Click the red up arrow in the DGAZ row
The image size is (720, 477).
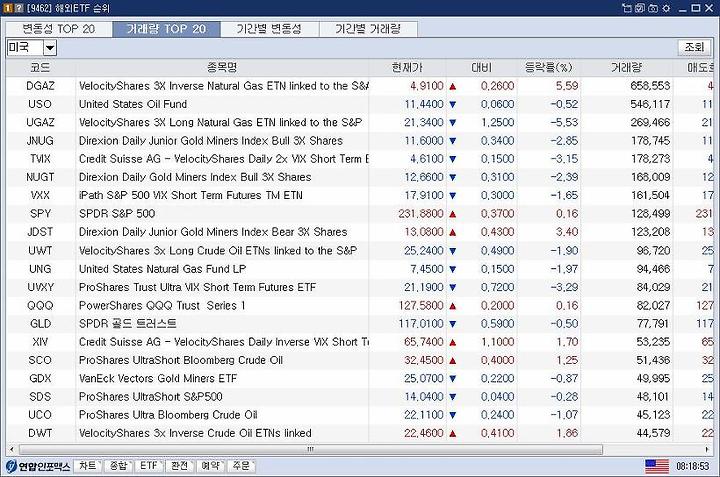tap(453, 86)
